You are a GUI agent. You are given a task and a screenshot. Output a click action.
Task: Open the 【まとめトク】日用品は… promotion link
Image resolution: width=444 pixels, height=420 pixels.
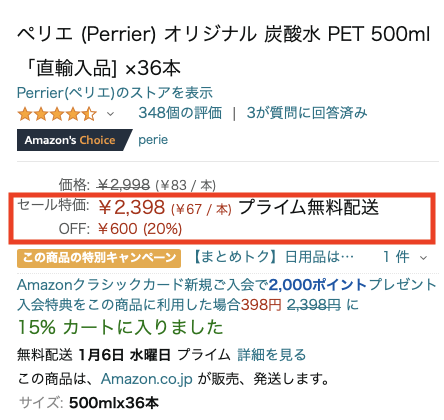click(x=273, y=257)
